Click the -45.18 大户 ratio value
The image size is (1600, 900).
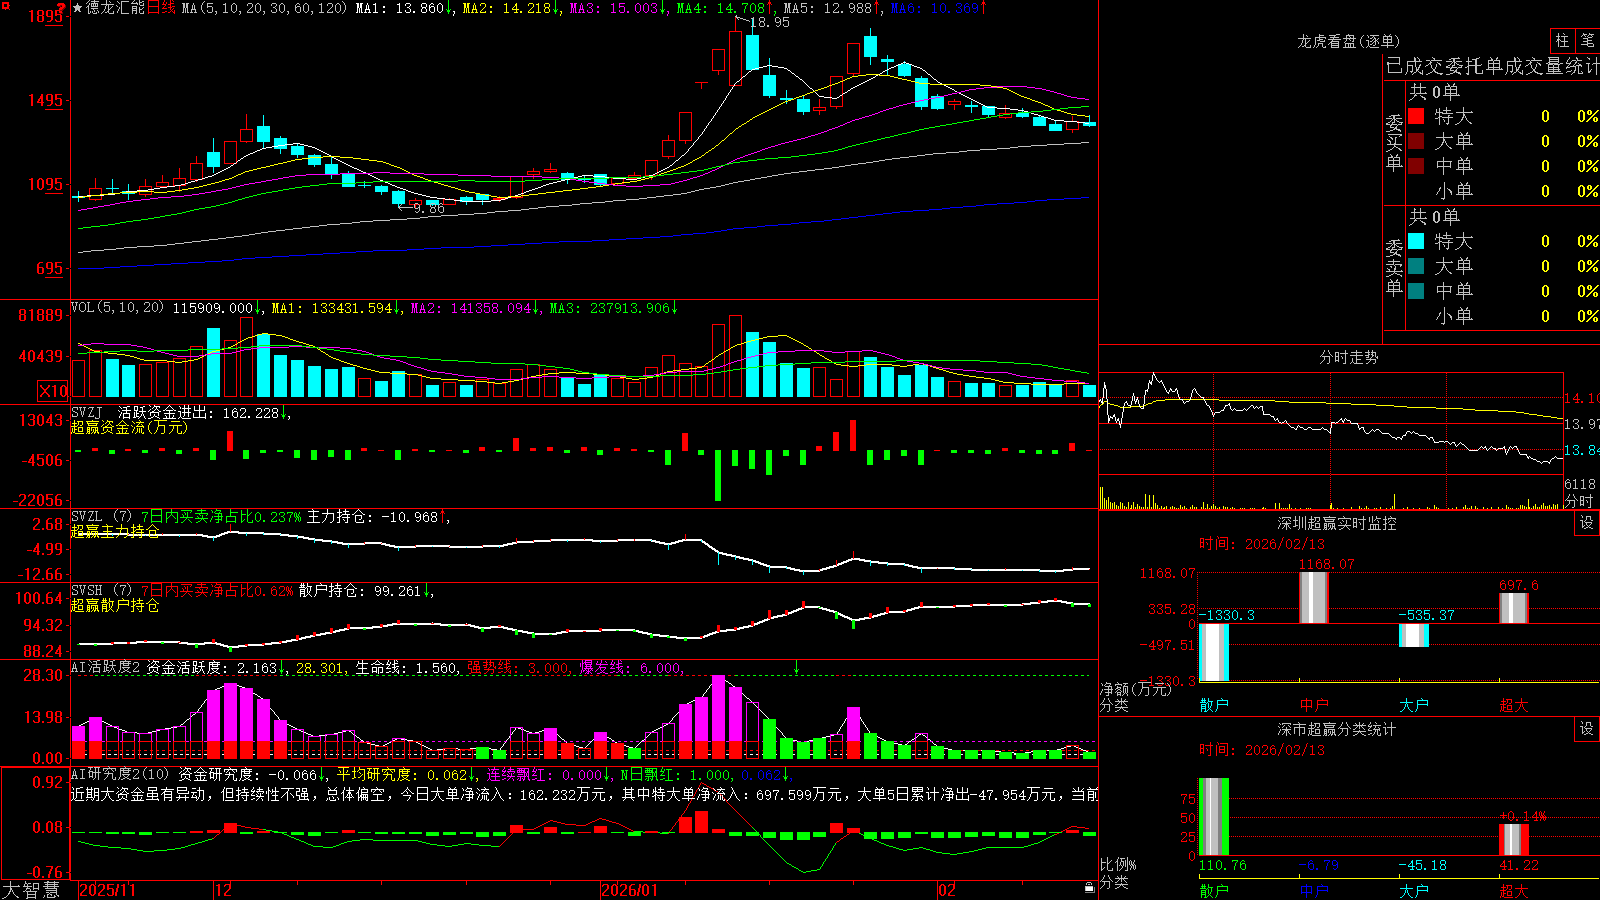(x=1422, y=865)
